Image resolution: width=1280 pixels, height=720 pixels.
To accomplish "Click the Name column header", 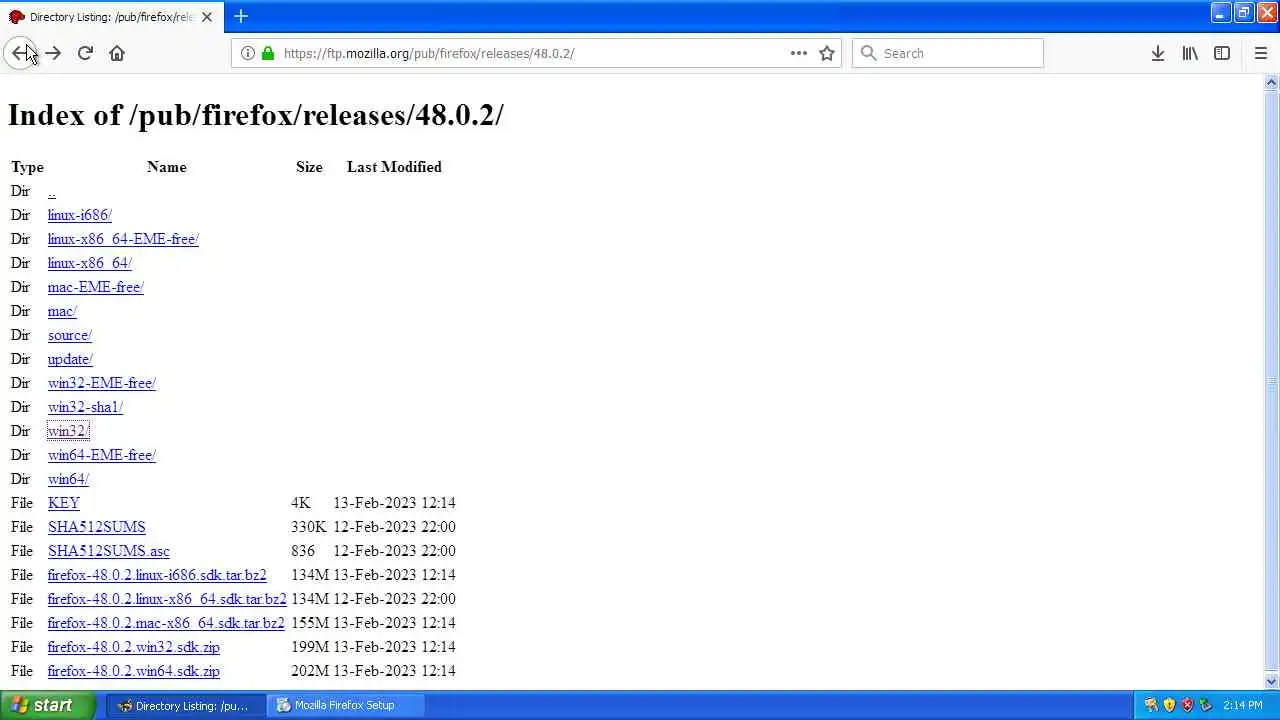I will click(x=167, y=167).
